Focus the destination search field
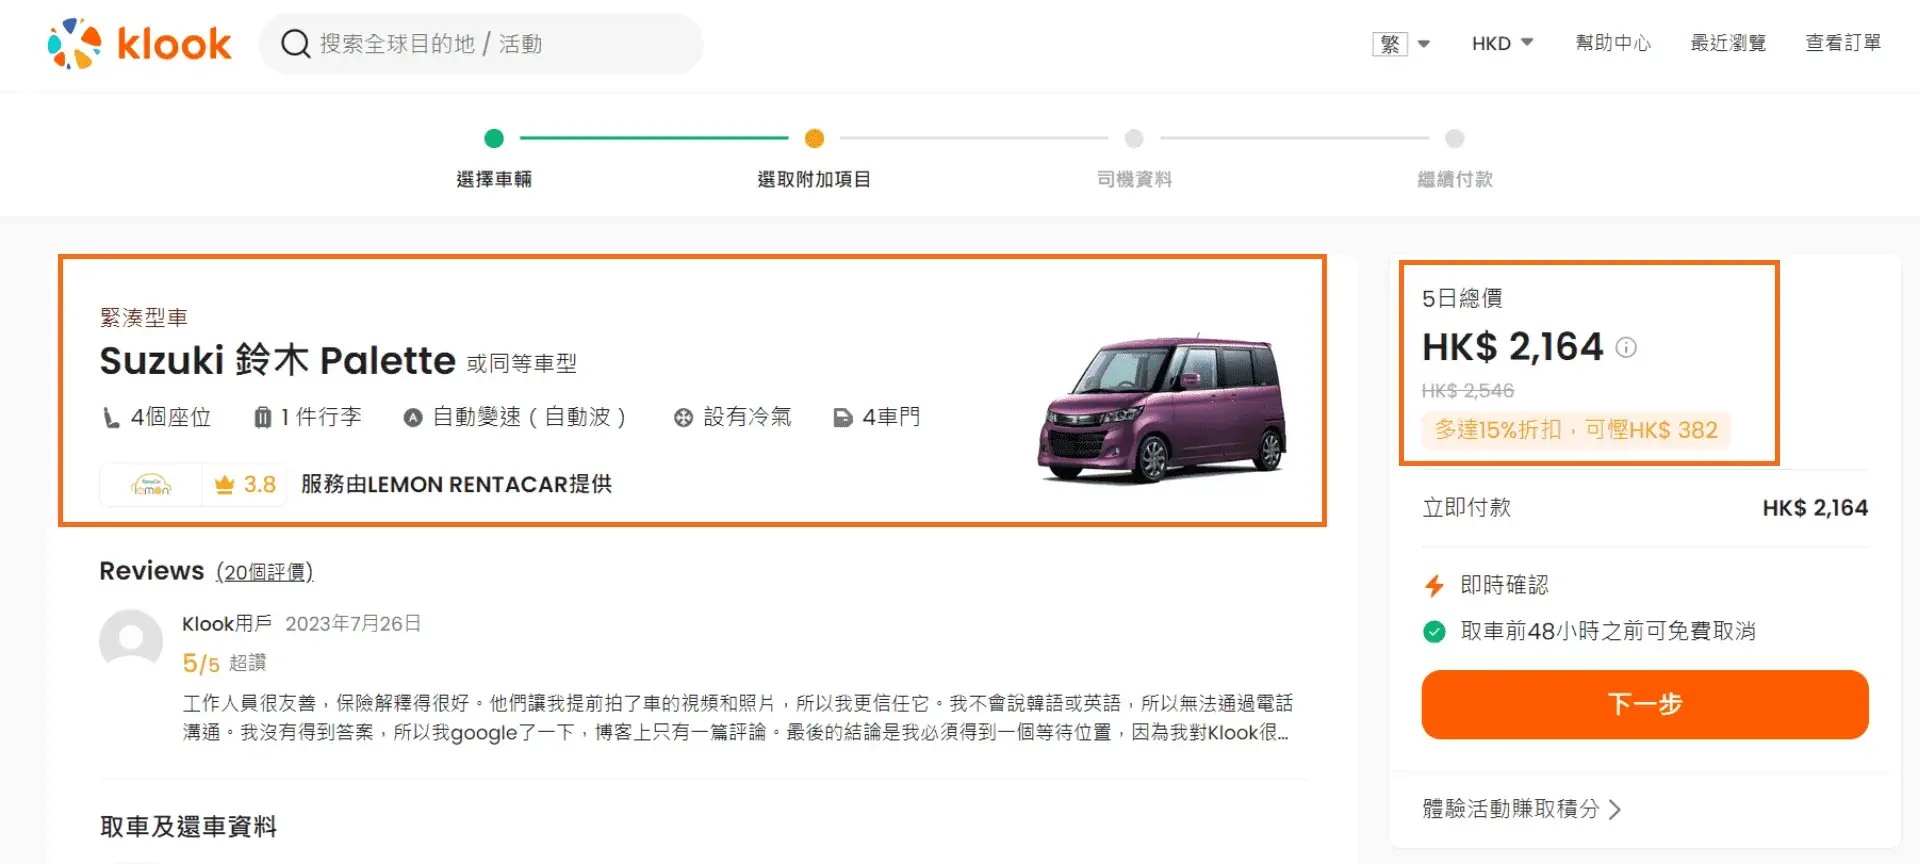Screen dimensions: 1920x864 point(481,44)
